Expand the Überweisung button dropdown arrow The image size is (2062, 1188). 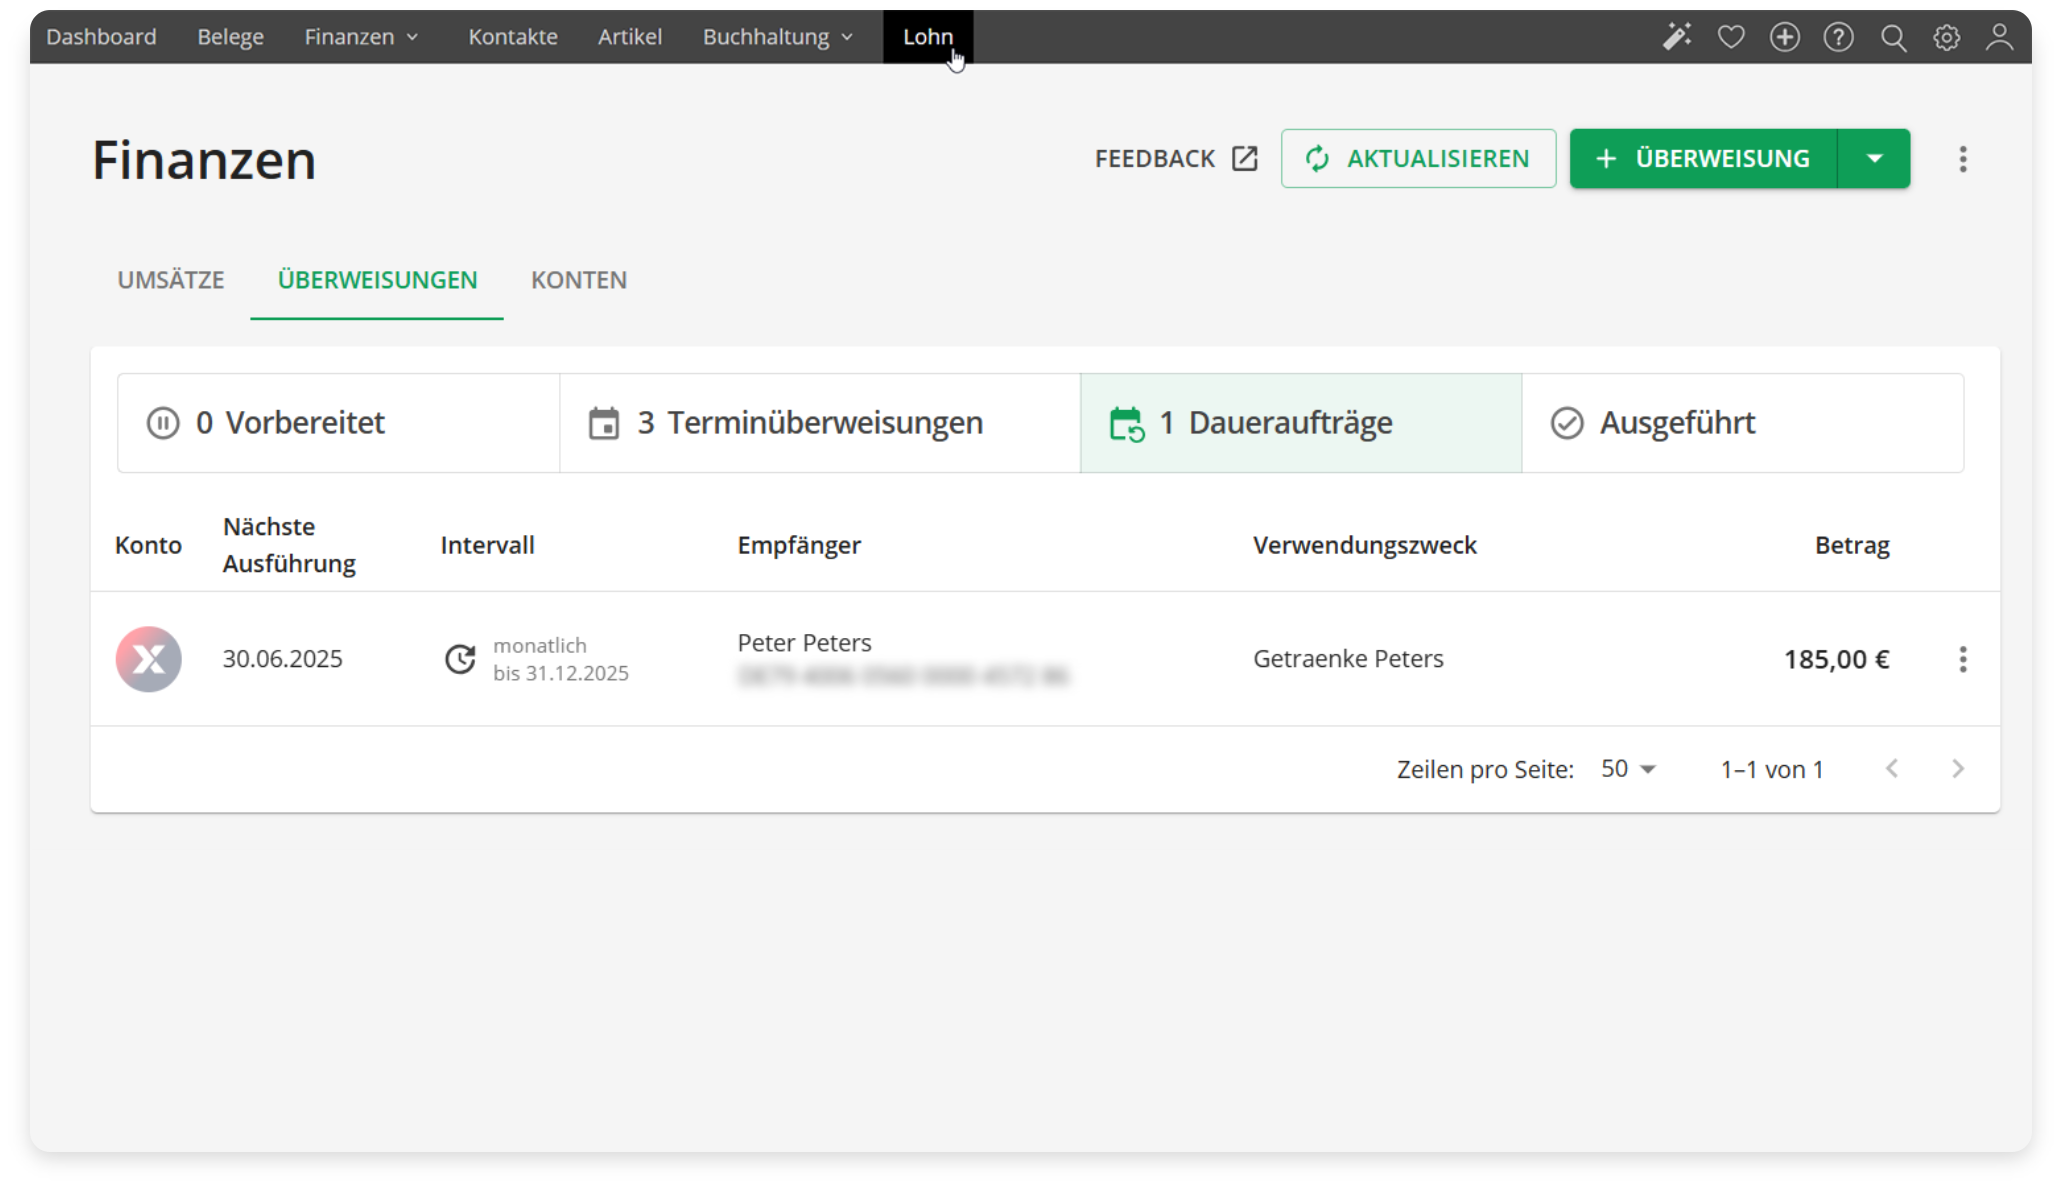pyautogui.click(x=1874, y=159)
